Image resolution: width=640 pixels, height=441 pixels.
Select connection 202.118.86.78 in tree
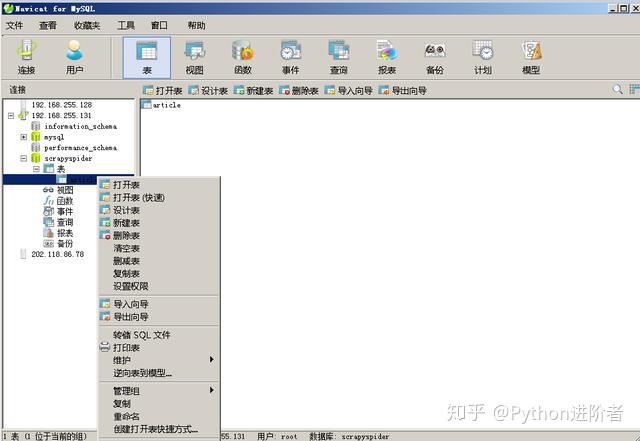click(x=58, y=254)
